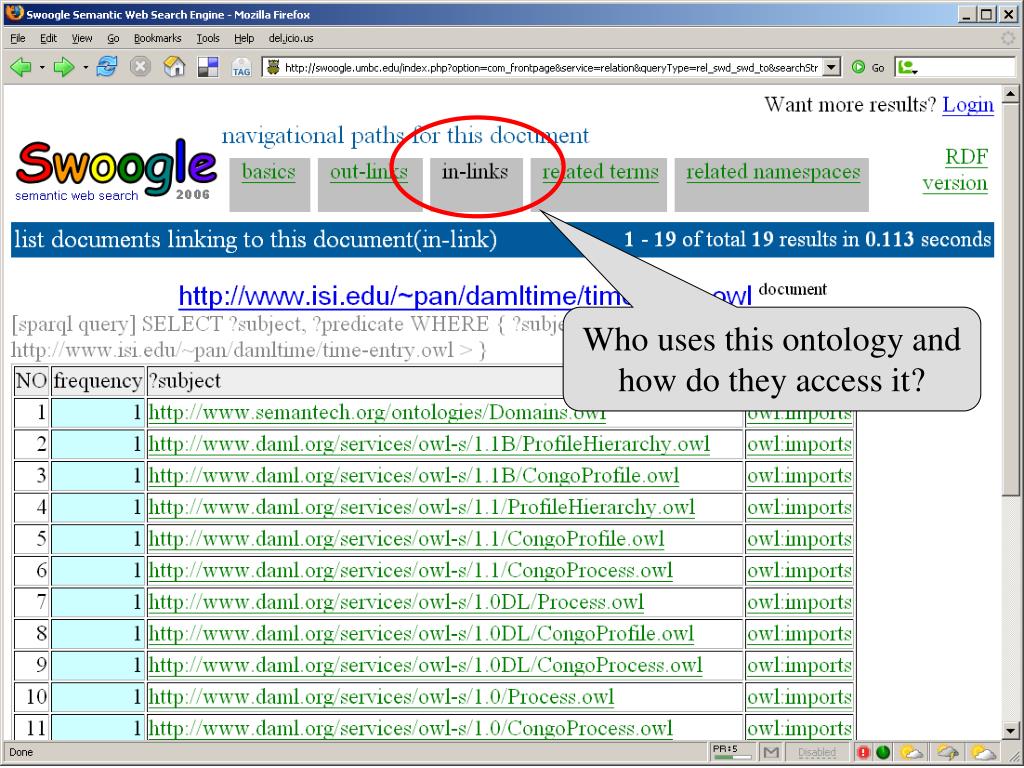Click the page scrollbar thumb
The width and height of the screenshot is (1024, 768).
click(1010, 302)
